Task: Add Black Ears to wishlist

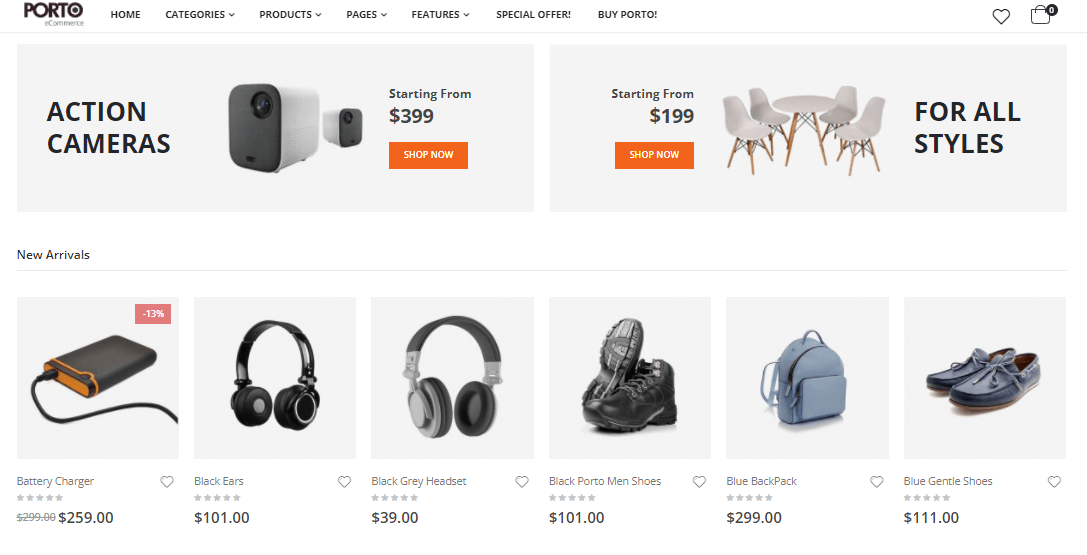Action: pyautogui.click(x=345, y=482)
